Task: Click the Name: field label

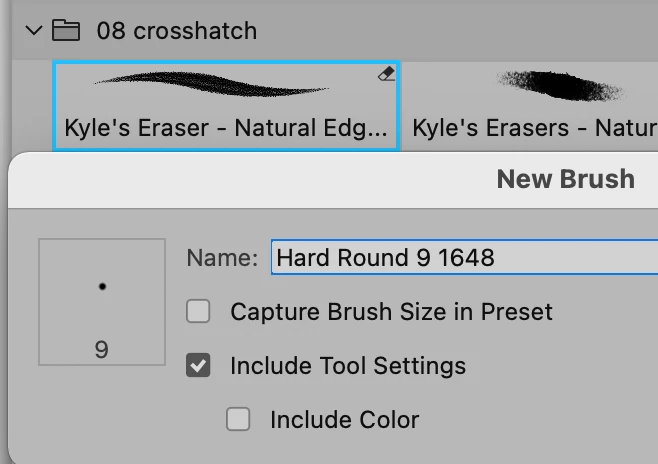Action: pos(222,258)
